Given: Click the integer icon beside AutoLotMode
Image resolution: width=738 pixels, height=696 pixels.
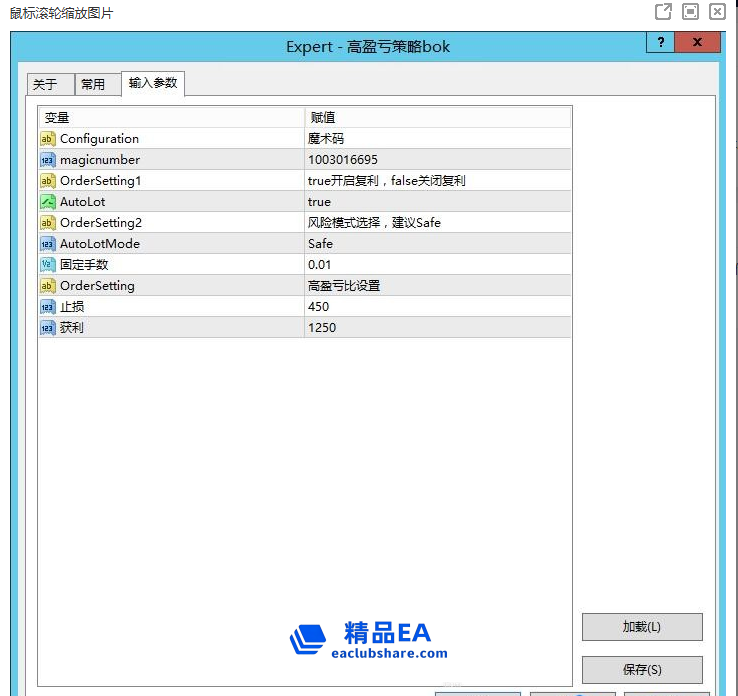Looking at the screenshot, I should pos(48,244).
